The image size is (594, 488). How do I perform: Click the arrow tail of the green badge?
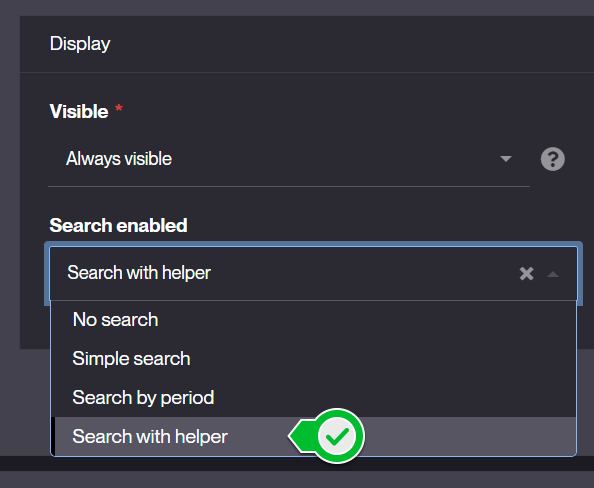[301, 436]
